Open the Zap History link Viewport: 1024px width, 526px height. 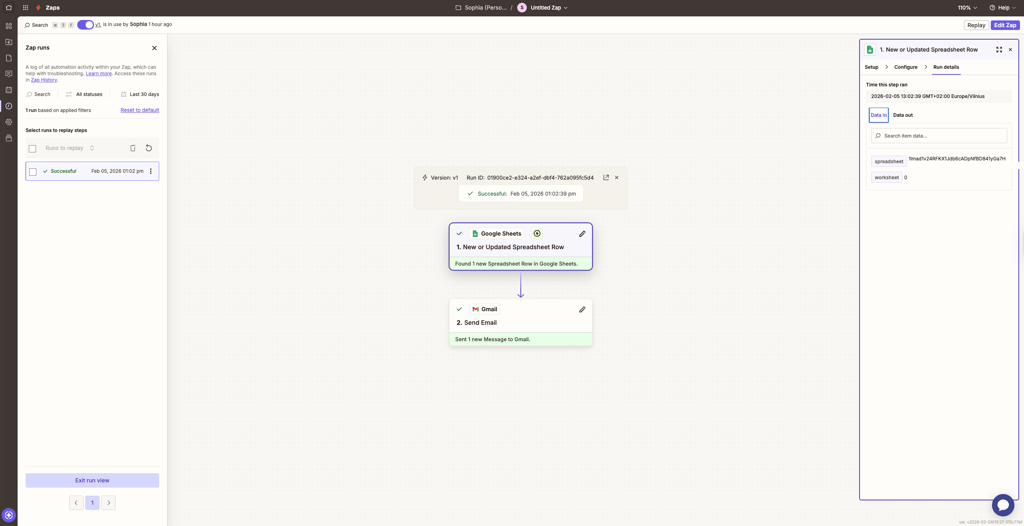tap(44, 80)
